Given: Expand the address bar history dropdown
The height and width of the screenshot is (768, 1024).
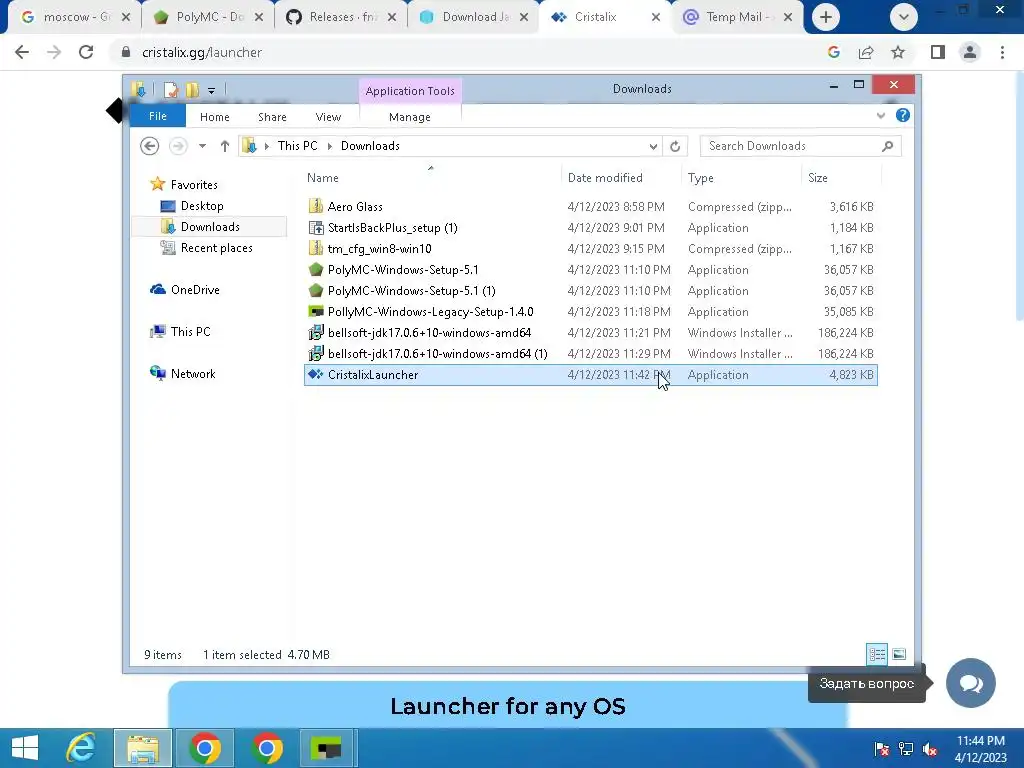Looking at the screenshot, I should point(653,146).
